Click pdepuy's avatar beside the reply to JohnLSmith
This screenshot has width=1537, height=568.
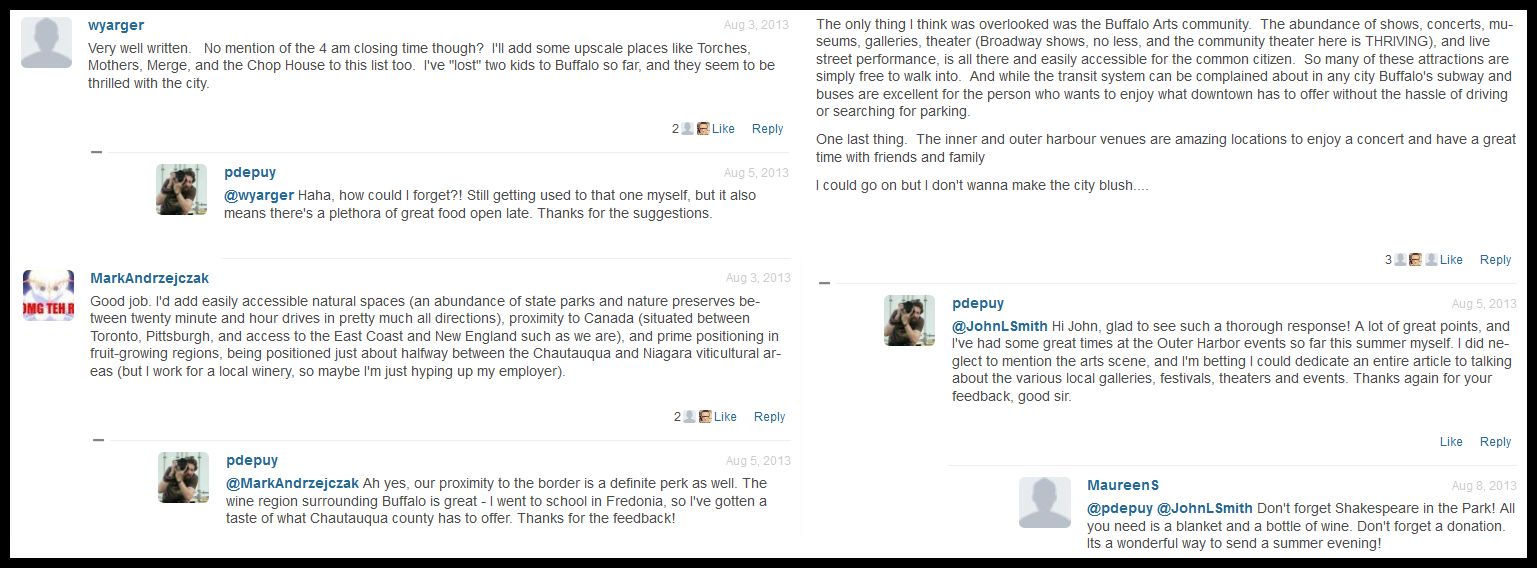pos(909,320)
